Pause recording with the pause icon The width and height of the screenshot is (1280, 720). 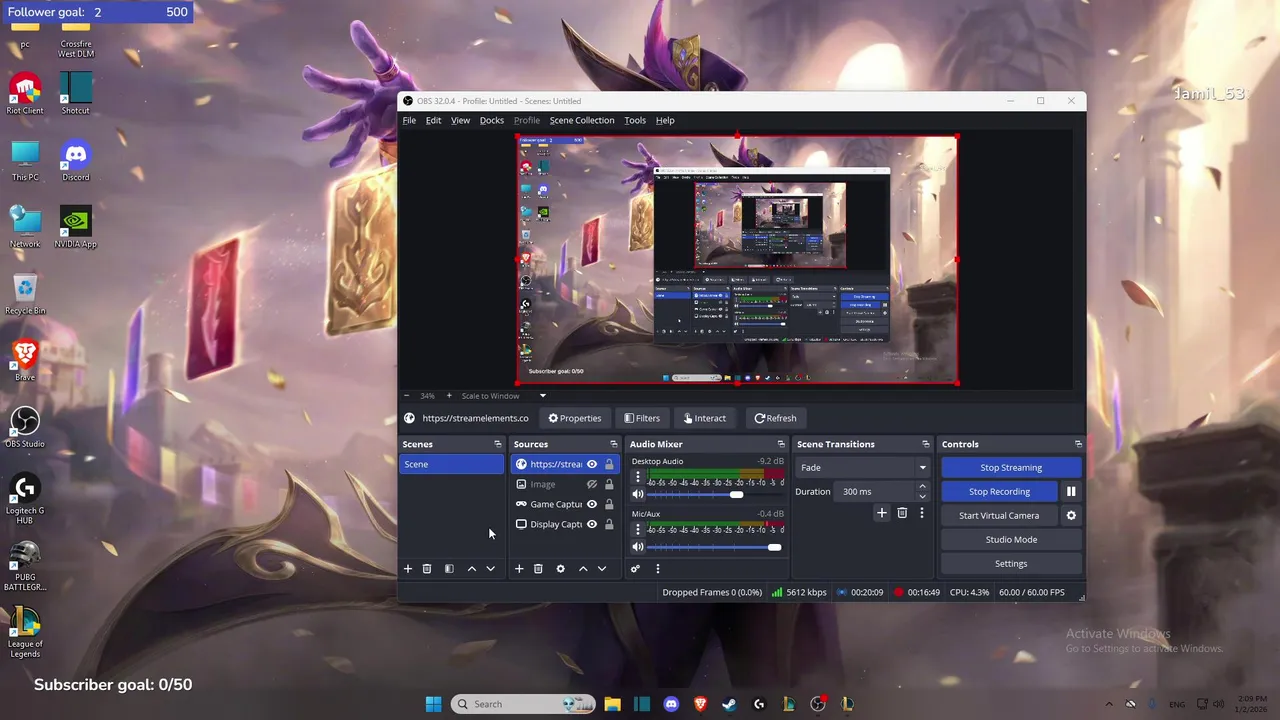pos(1071,492)
